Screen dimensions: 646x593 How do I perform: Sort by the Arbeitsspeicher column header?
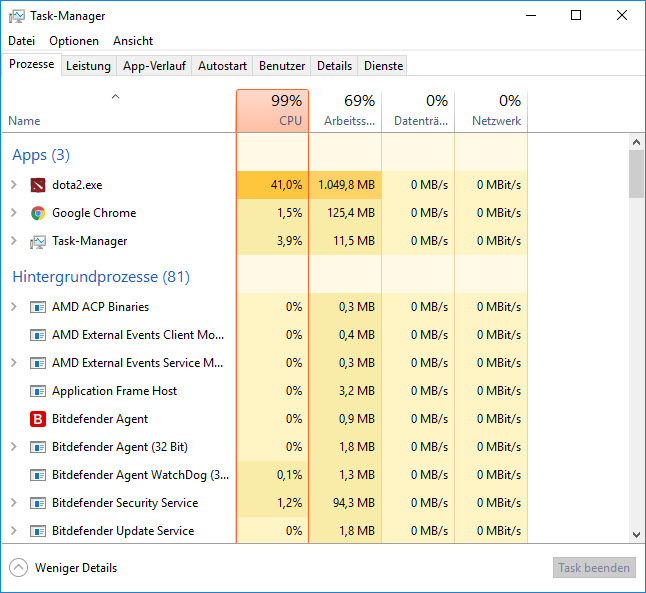click(x=345, y=111)
